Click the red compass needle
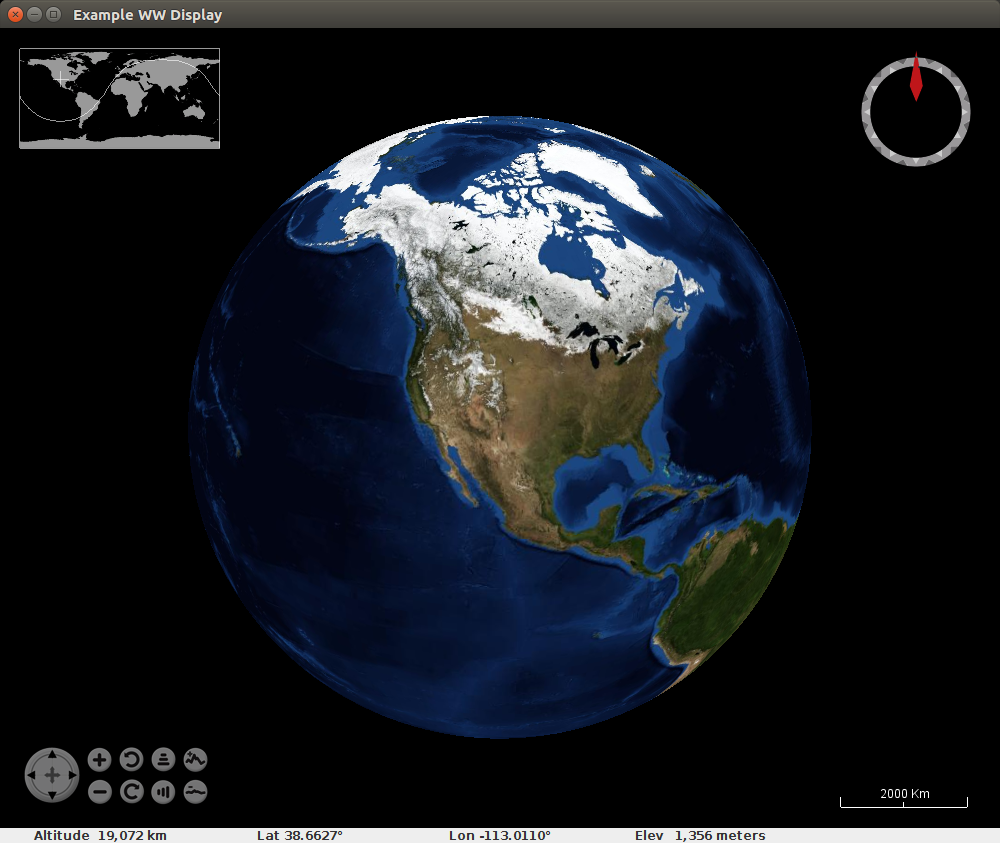This screenshot has height=843, width=1000. pyautogui.click(x=915, y=79)
